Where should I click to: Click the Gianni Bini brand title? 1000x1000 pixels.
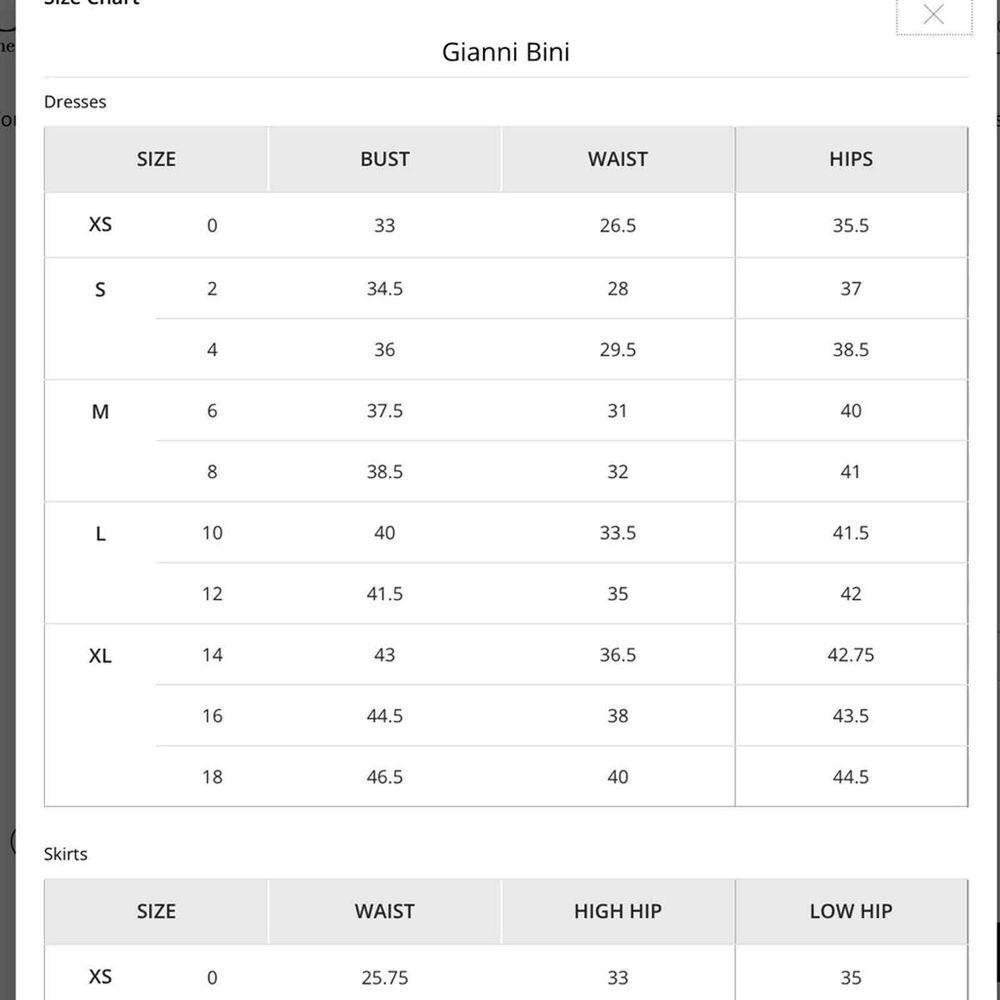[x=506, y=52]
